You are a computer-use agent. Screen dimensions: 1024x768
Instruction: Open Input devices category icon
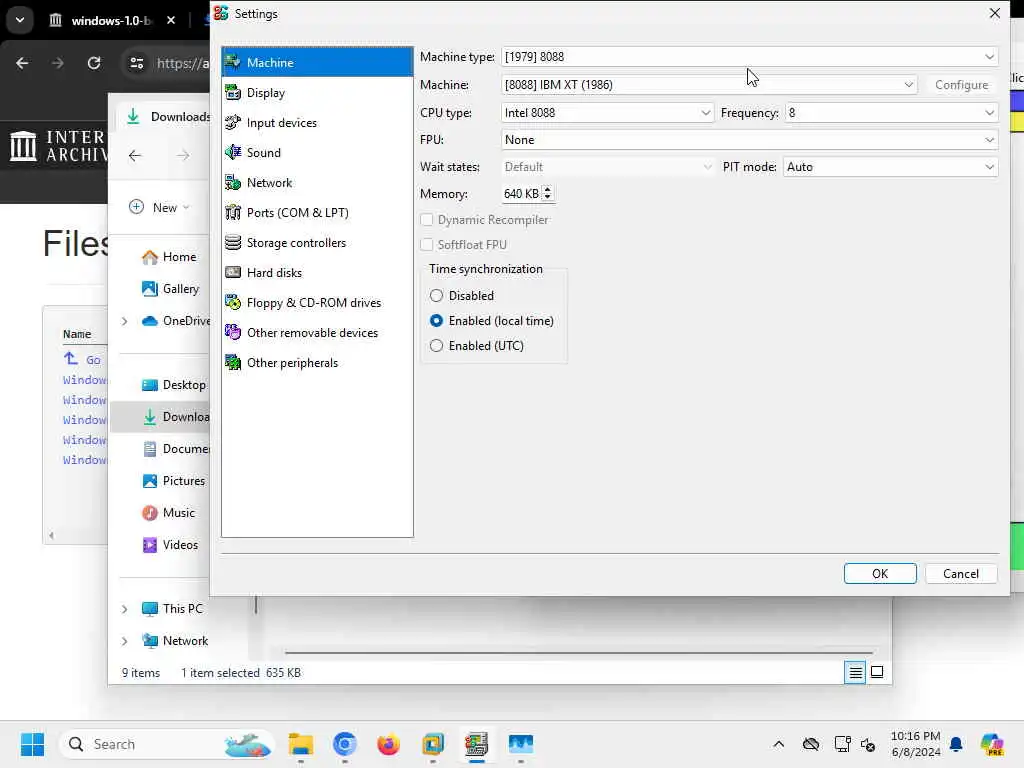pos(232,122)
